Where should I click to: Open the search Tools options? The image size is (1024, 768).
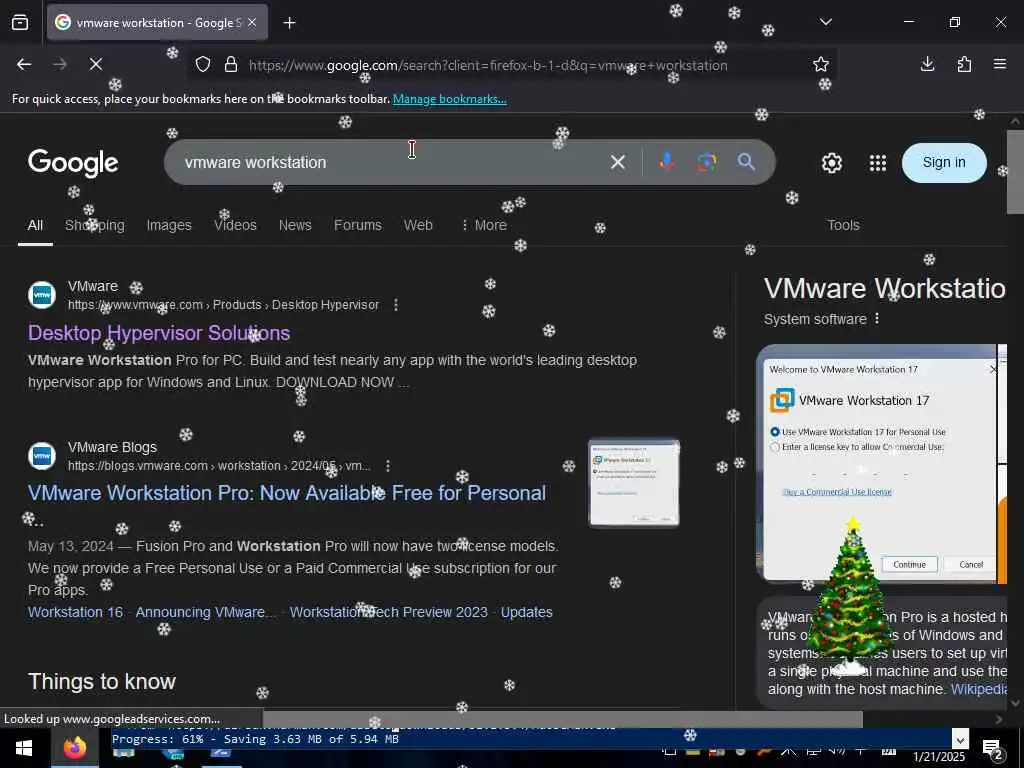click(843, 225)
